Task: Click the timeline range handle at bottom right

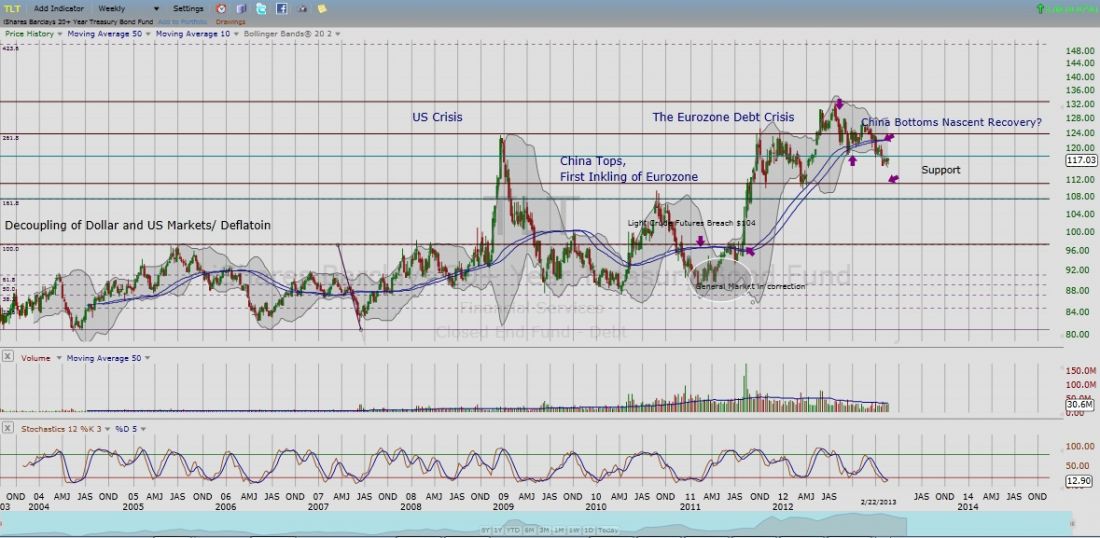Action: (1072, 523)
